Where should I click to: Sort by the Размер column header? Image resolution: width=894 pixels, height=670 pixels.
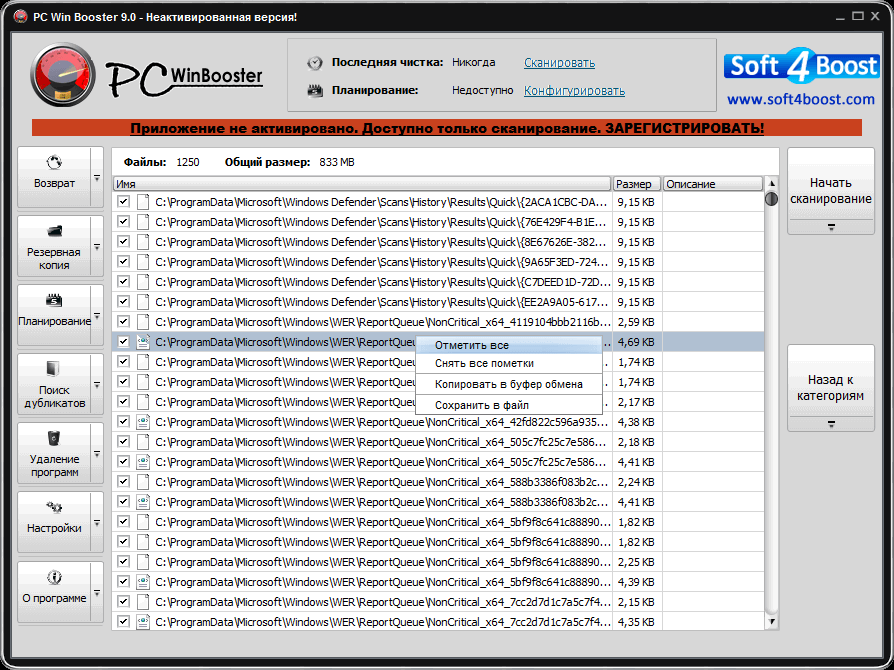click(637, 184)
